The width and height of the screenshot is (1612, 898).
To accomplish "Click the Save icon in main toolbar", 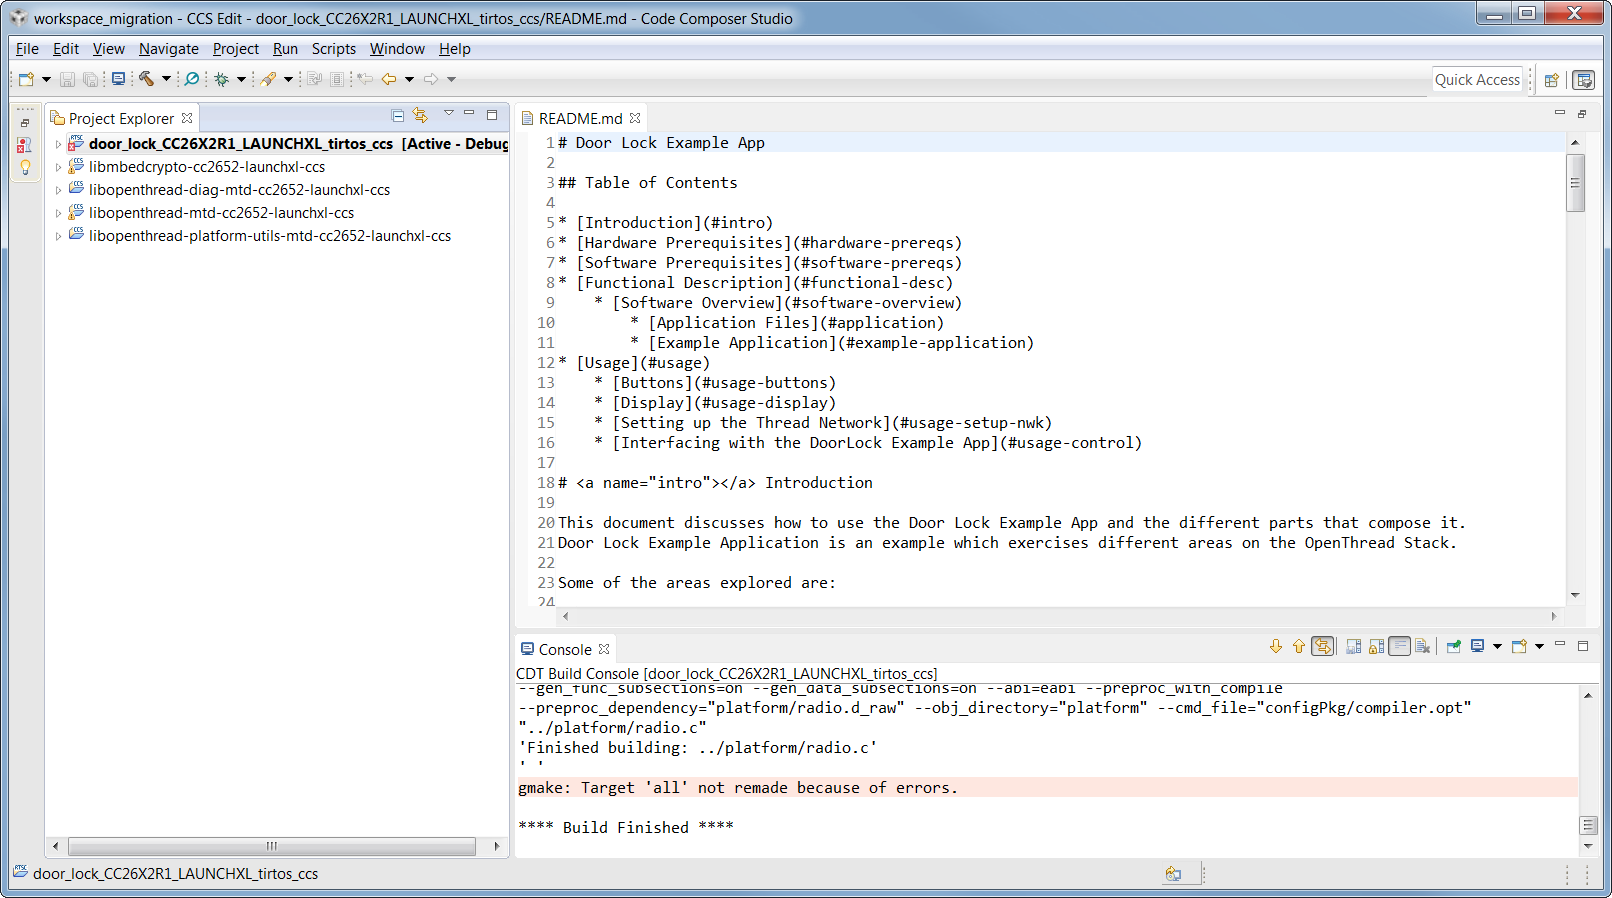I will tap(67, 79).
